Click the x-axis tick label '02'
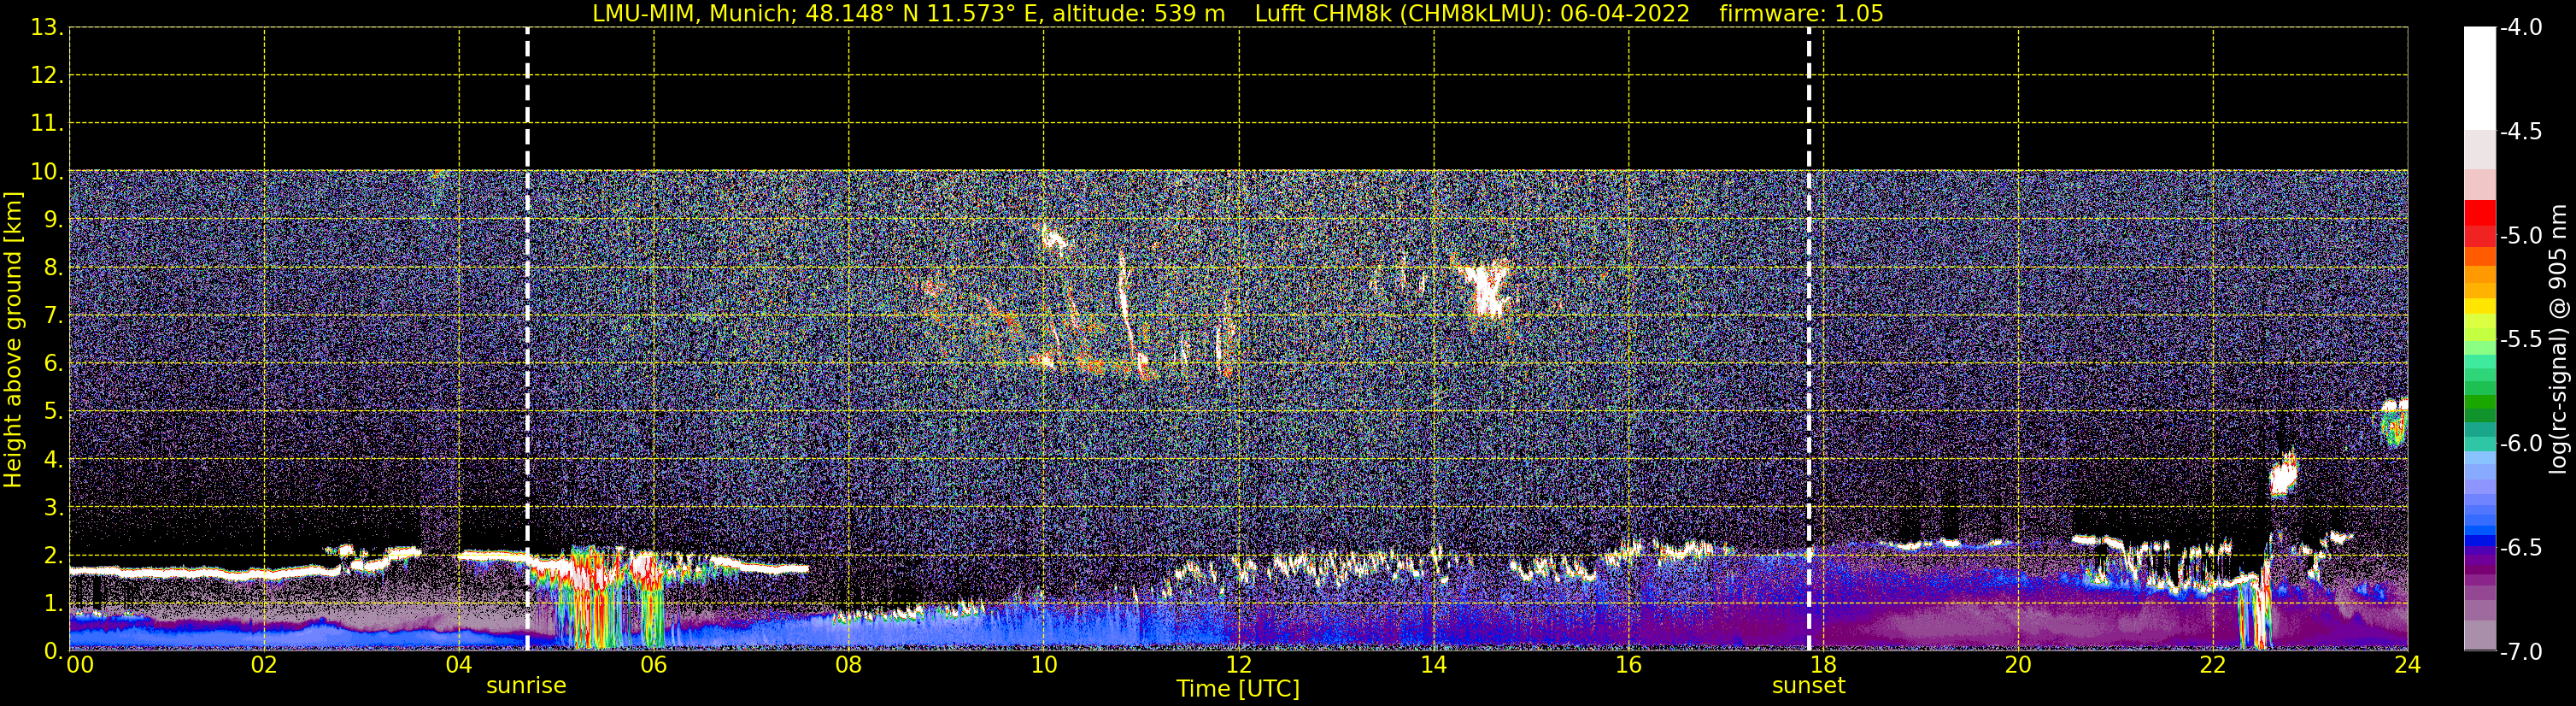This screenshot has height=706, width=2576. pyautogui.click(x=264, y=665)
